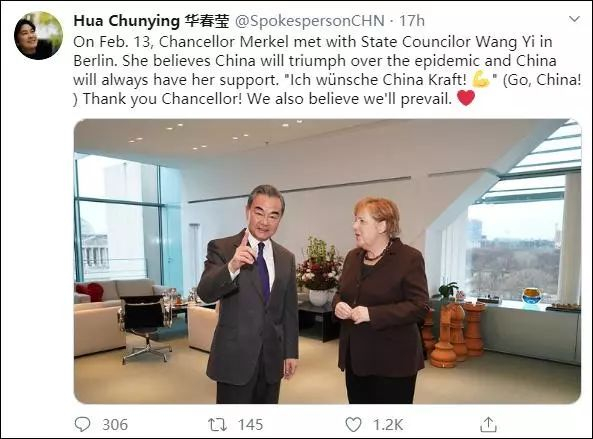Viewport: 593px width, 439px height.
Task: Click the share upload icon
Action: pyautogui.click(x=488, y=424)
